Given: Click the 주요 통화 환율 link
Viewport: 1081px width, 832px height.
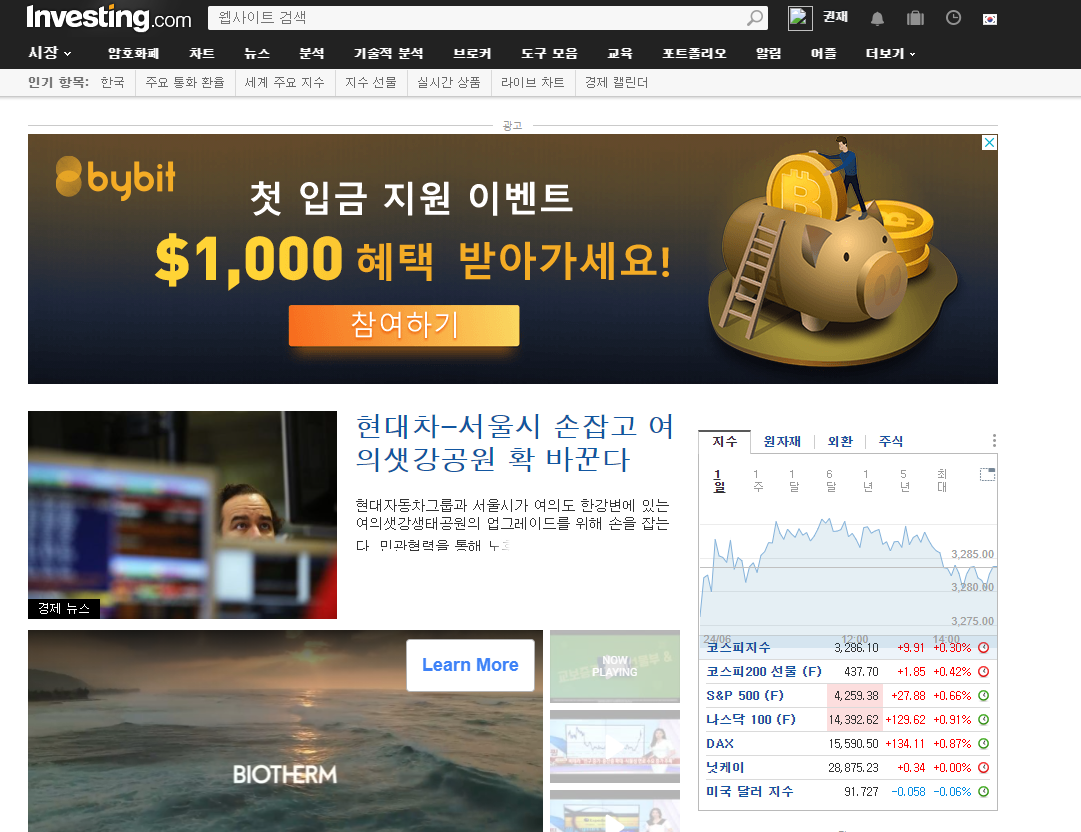Looking at the screenshot, I should click(x=185, y=83).
